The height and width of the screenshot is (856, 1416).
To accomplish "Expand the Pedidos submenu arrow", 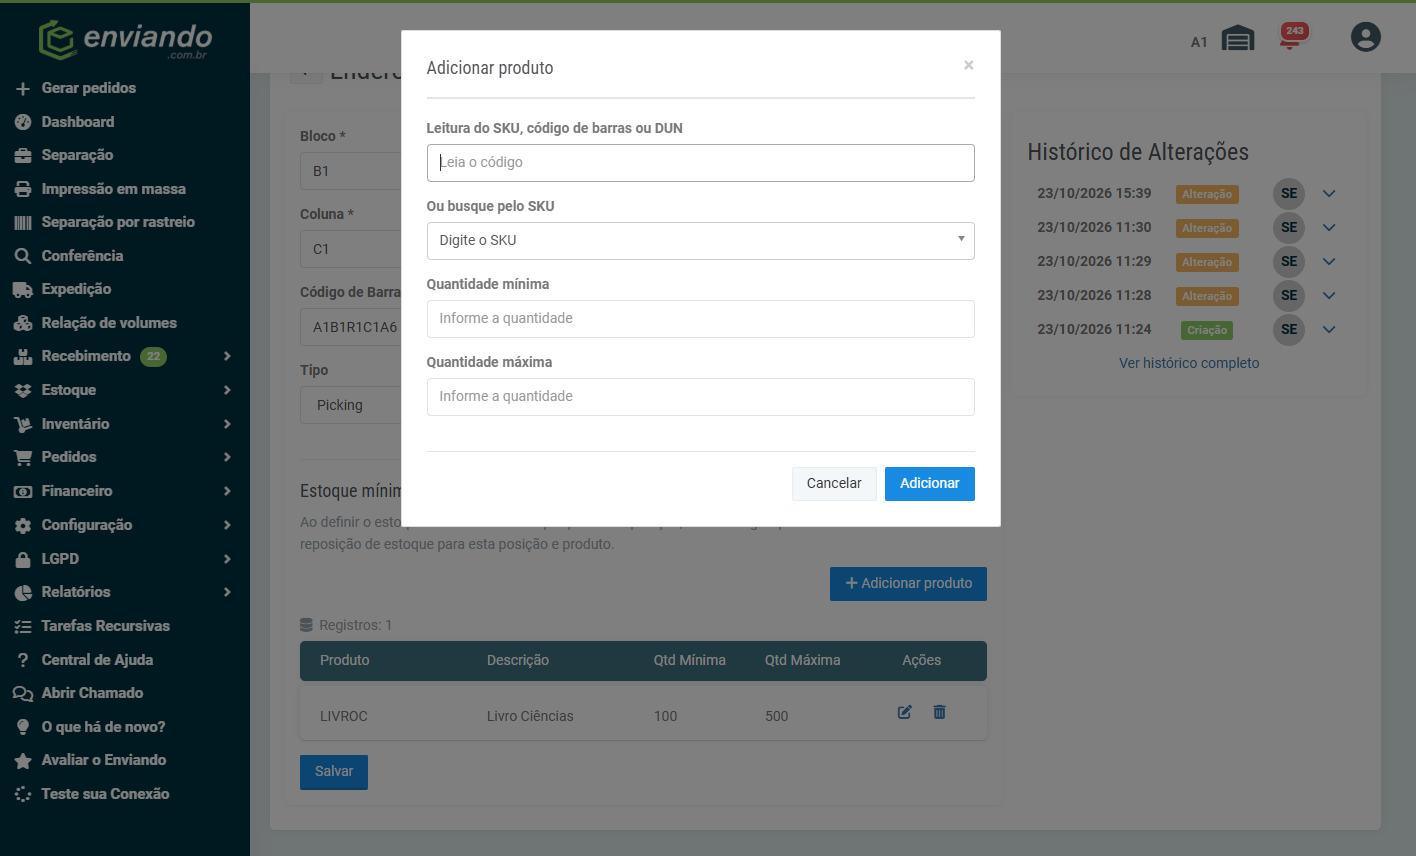I will (x=227, y=457).
